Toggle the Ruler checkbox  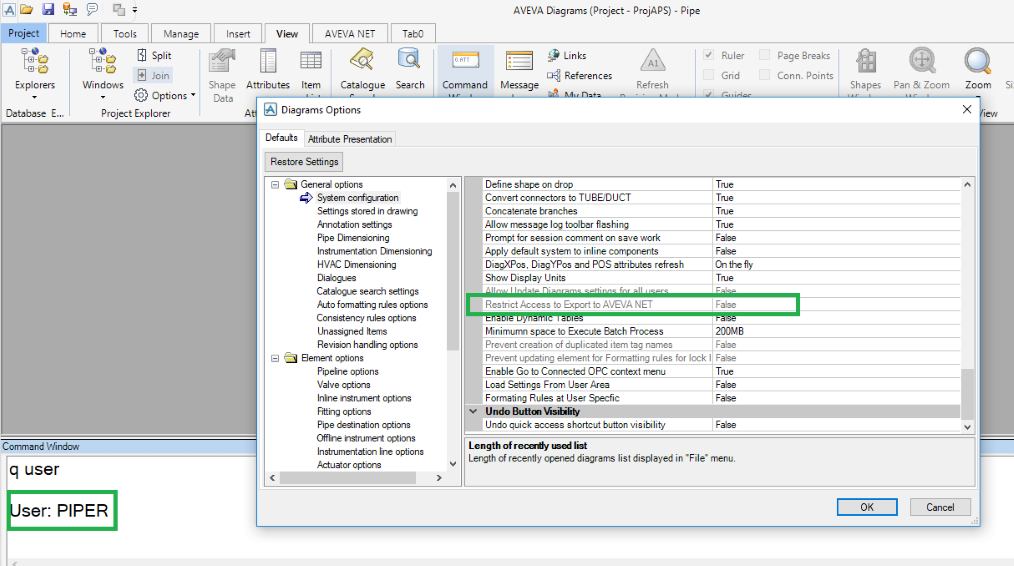pyautogui.click(x=709, y=56)
